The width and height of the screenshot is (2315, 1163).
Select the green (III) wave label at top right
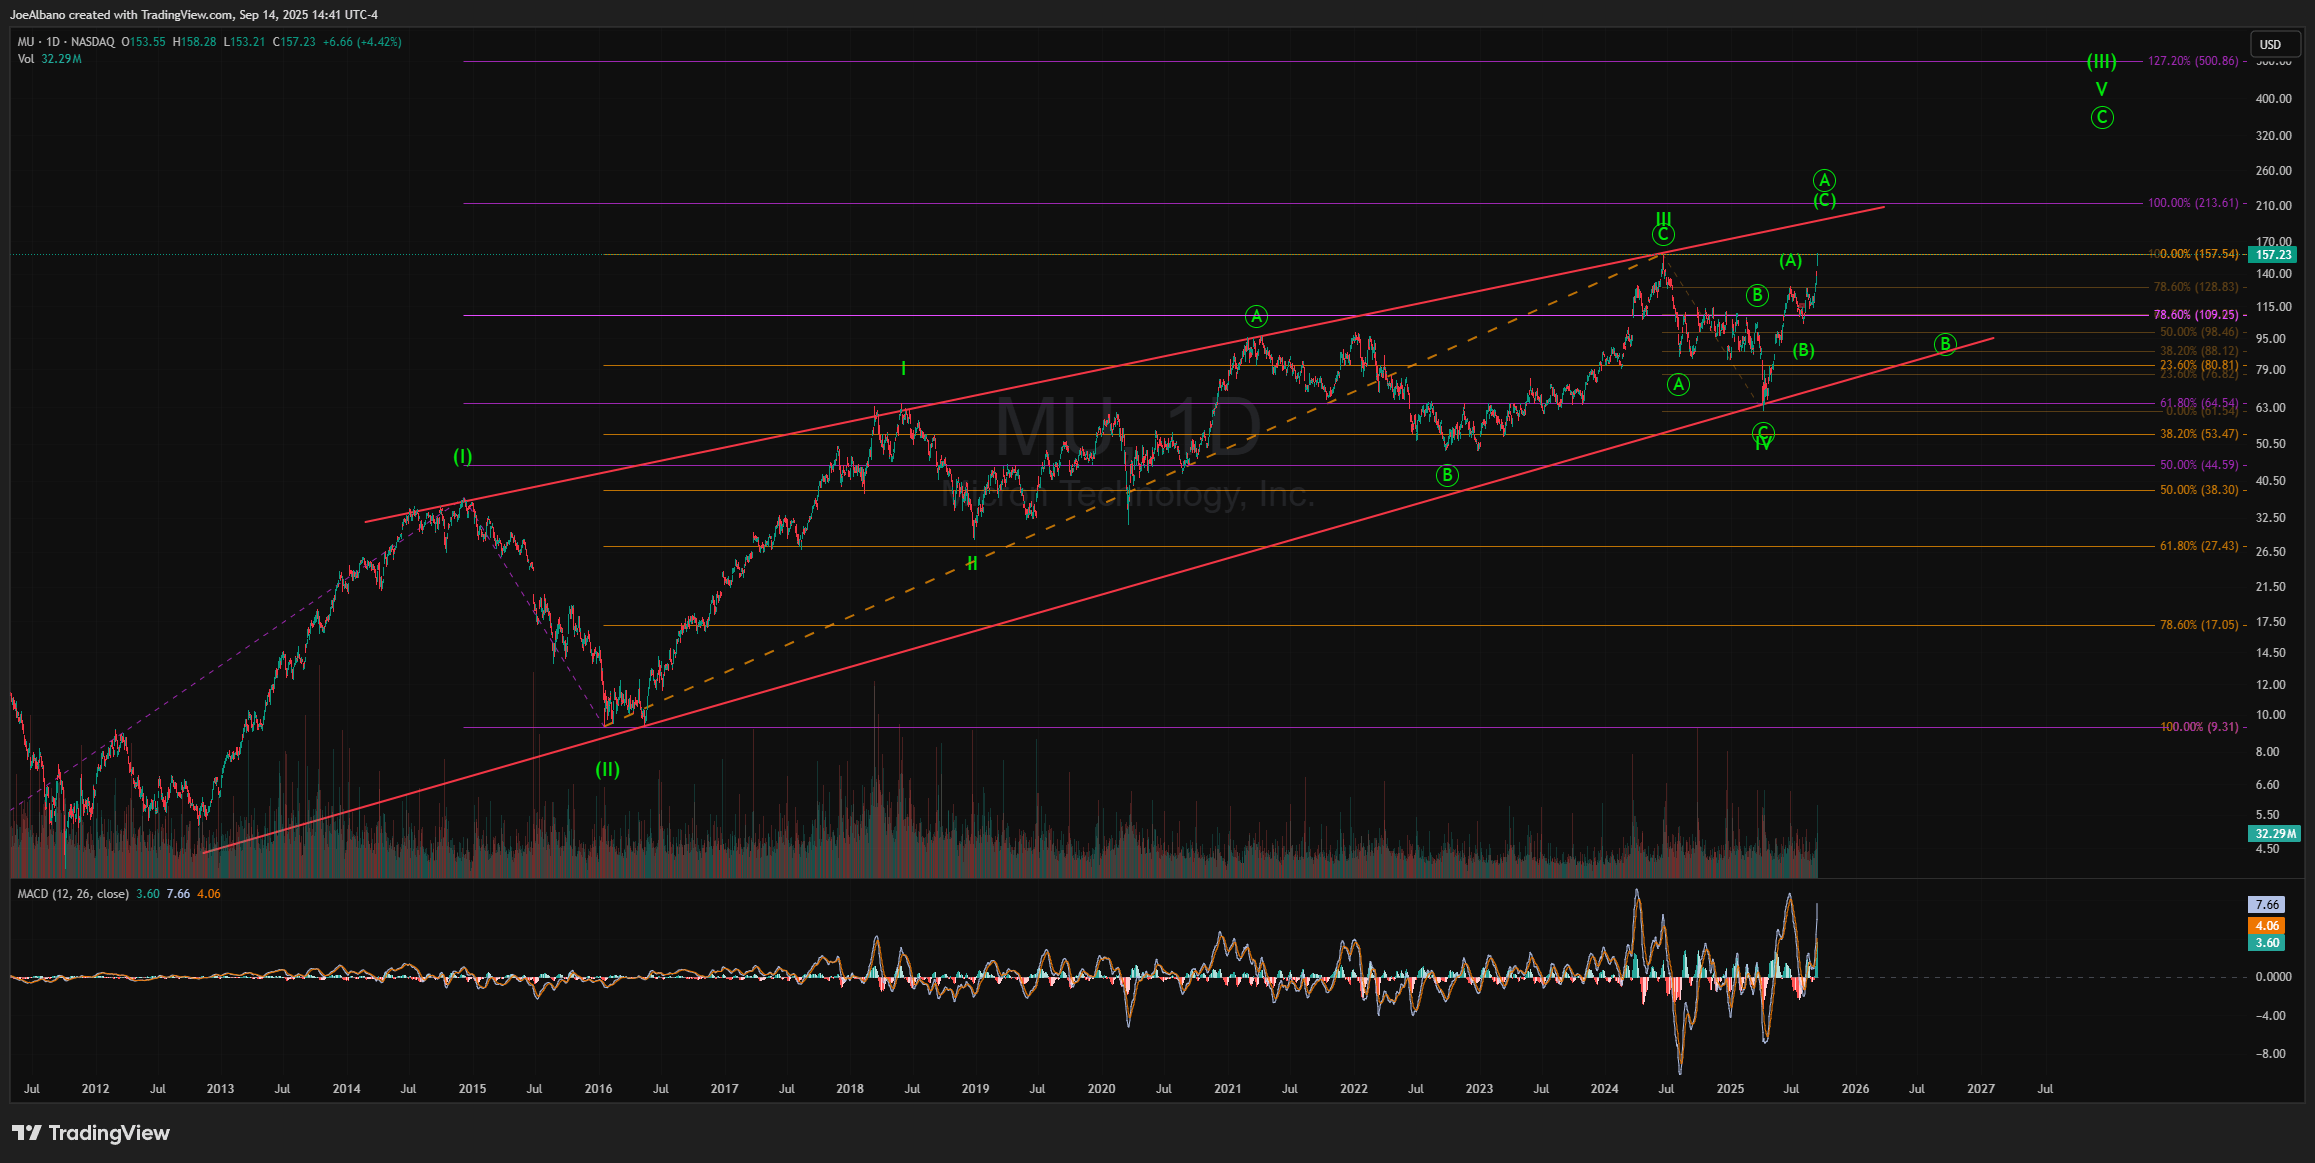point(2101,62)
